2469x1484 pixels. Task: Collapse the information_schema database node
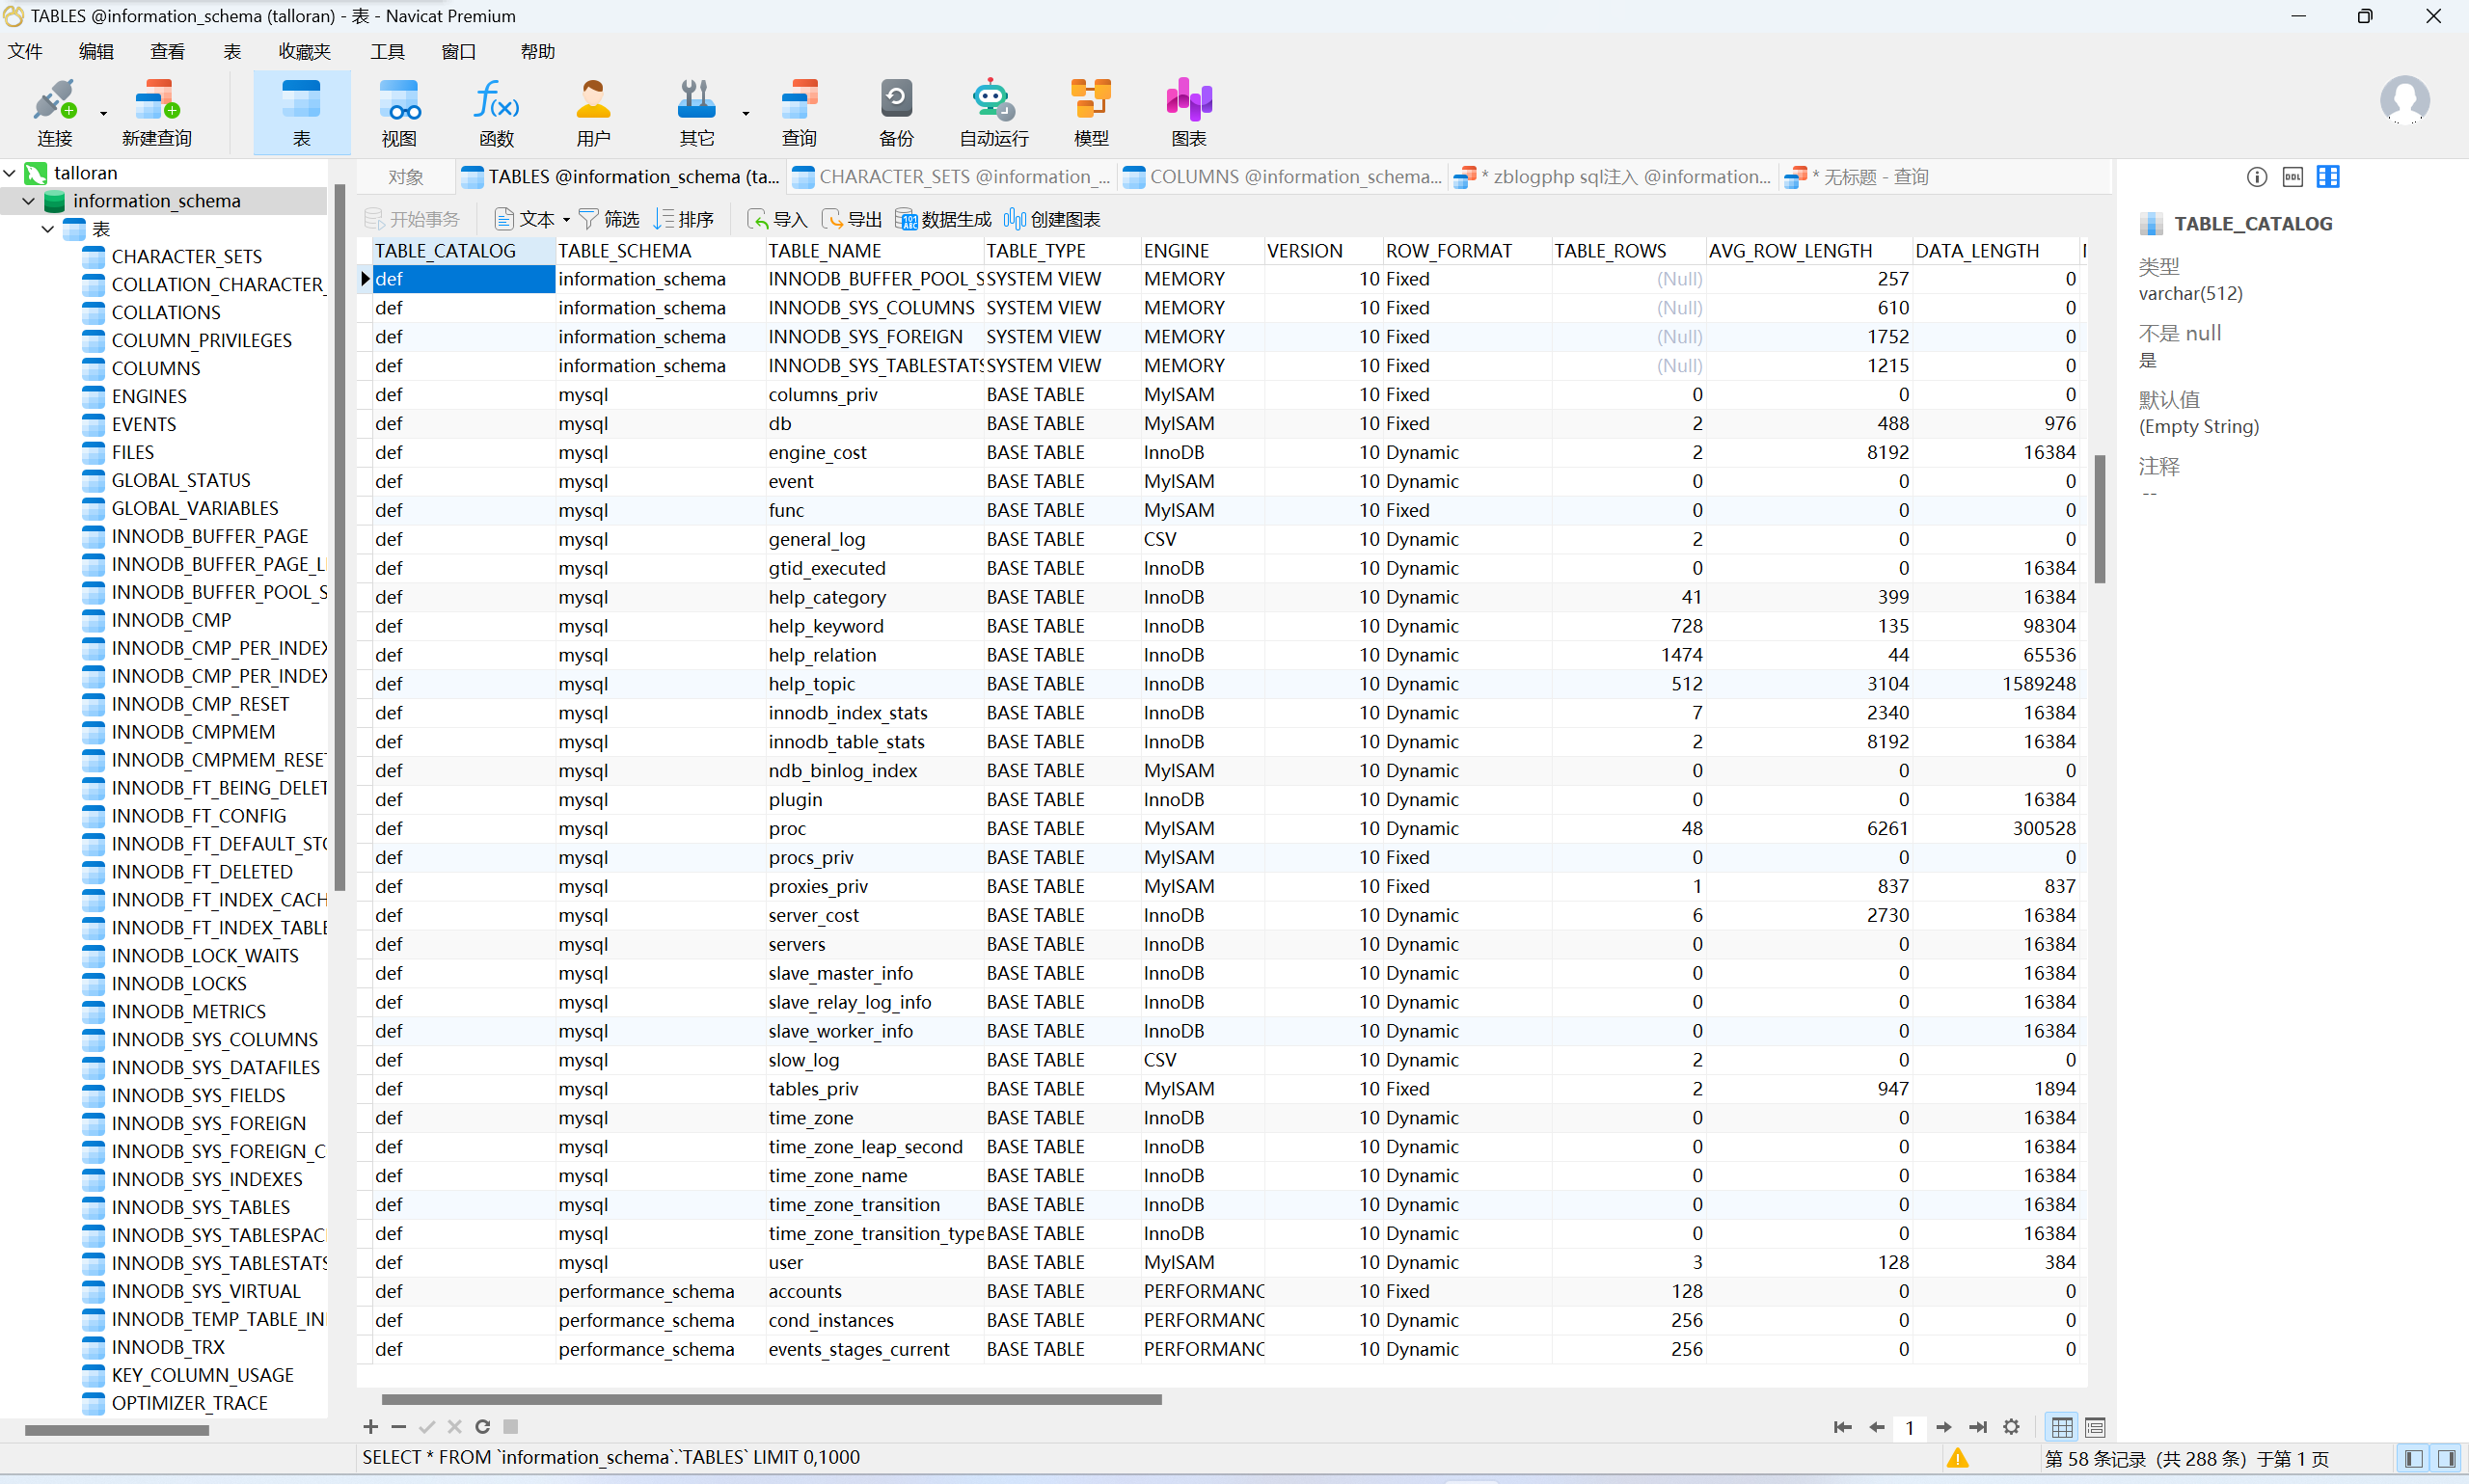(29, 201)
